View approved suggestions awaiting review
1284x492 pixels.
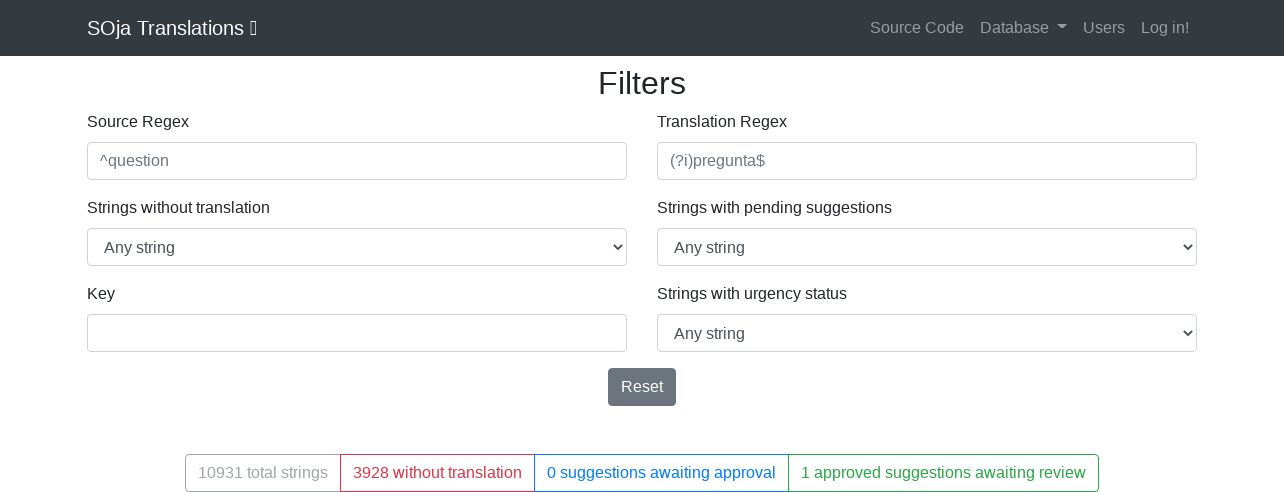943,473
